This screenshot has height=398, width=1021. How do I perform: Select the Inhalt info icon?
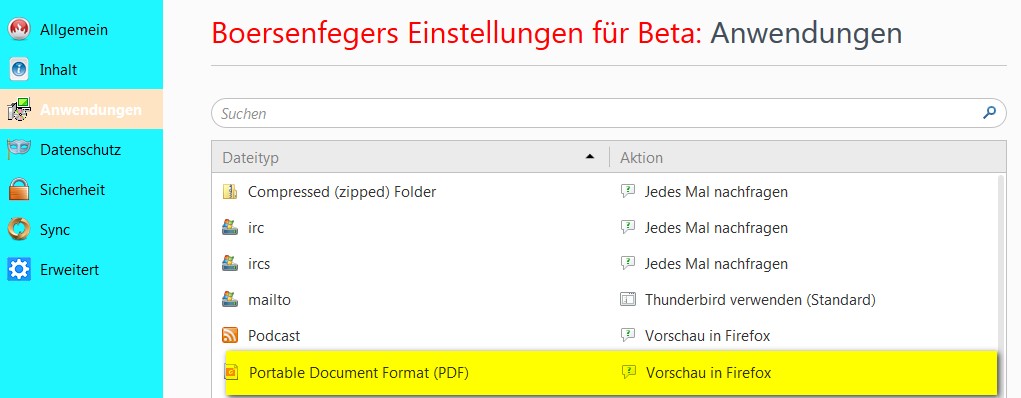pyautogui.click(x=19, y=70)
